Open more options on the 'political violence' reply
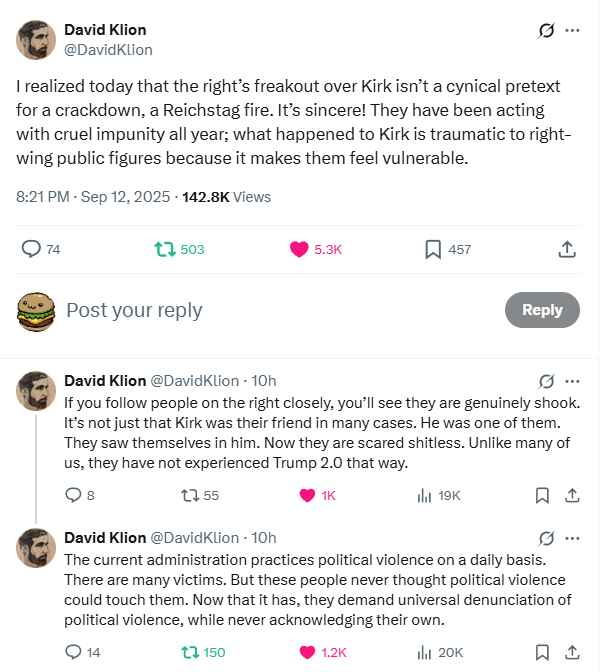The image size is (602, 672). (x=572, y=538)
